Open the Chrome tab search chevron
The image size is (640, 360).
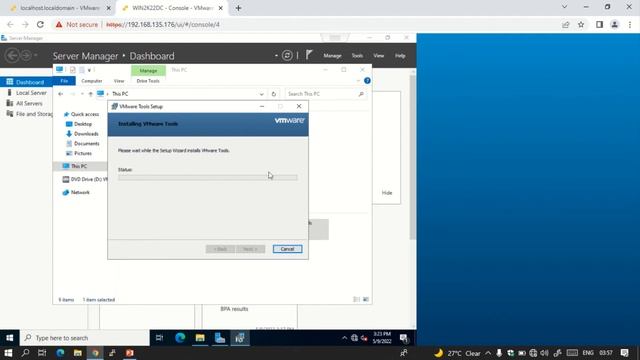564,7
